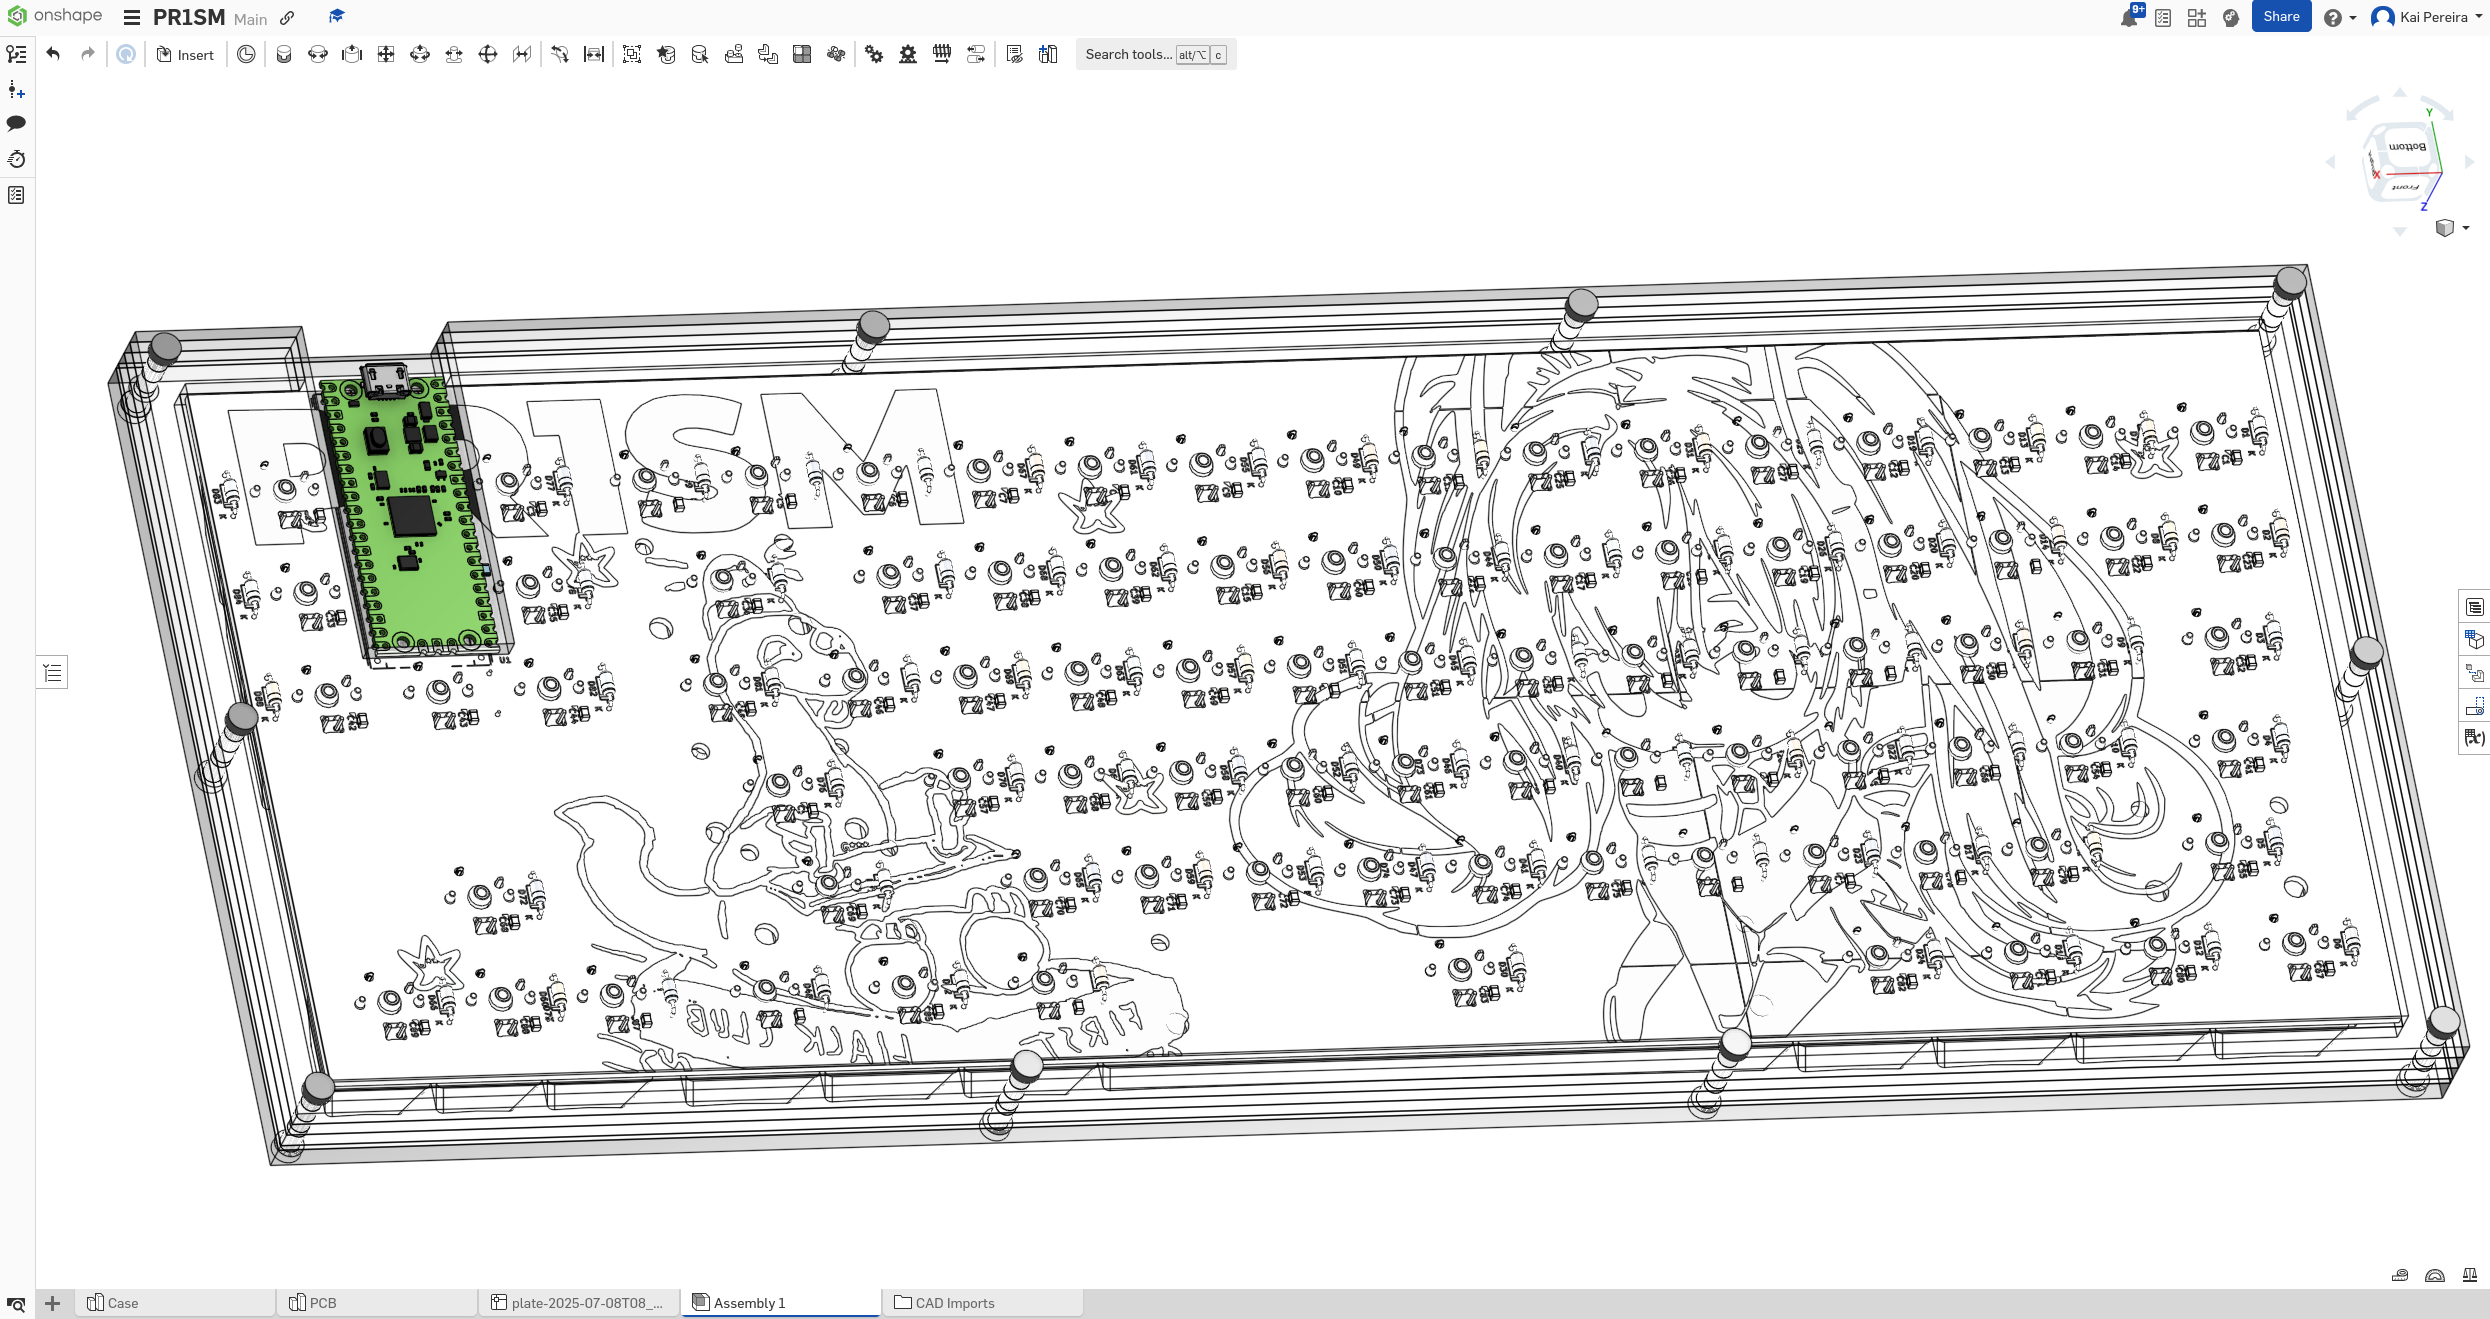Switch to the PCB tab
2490x1319 pixels.
(378, 1303)
